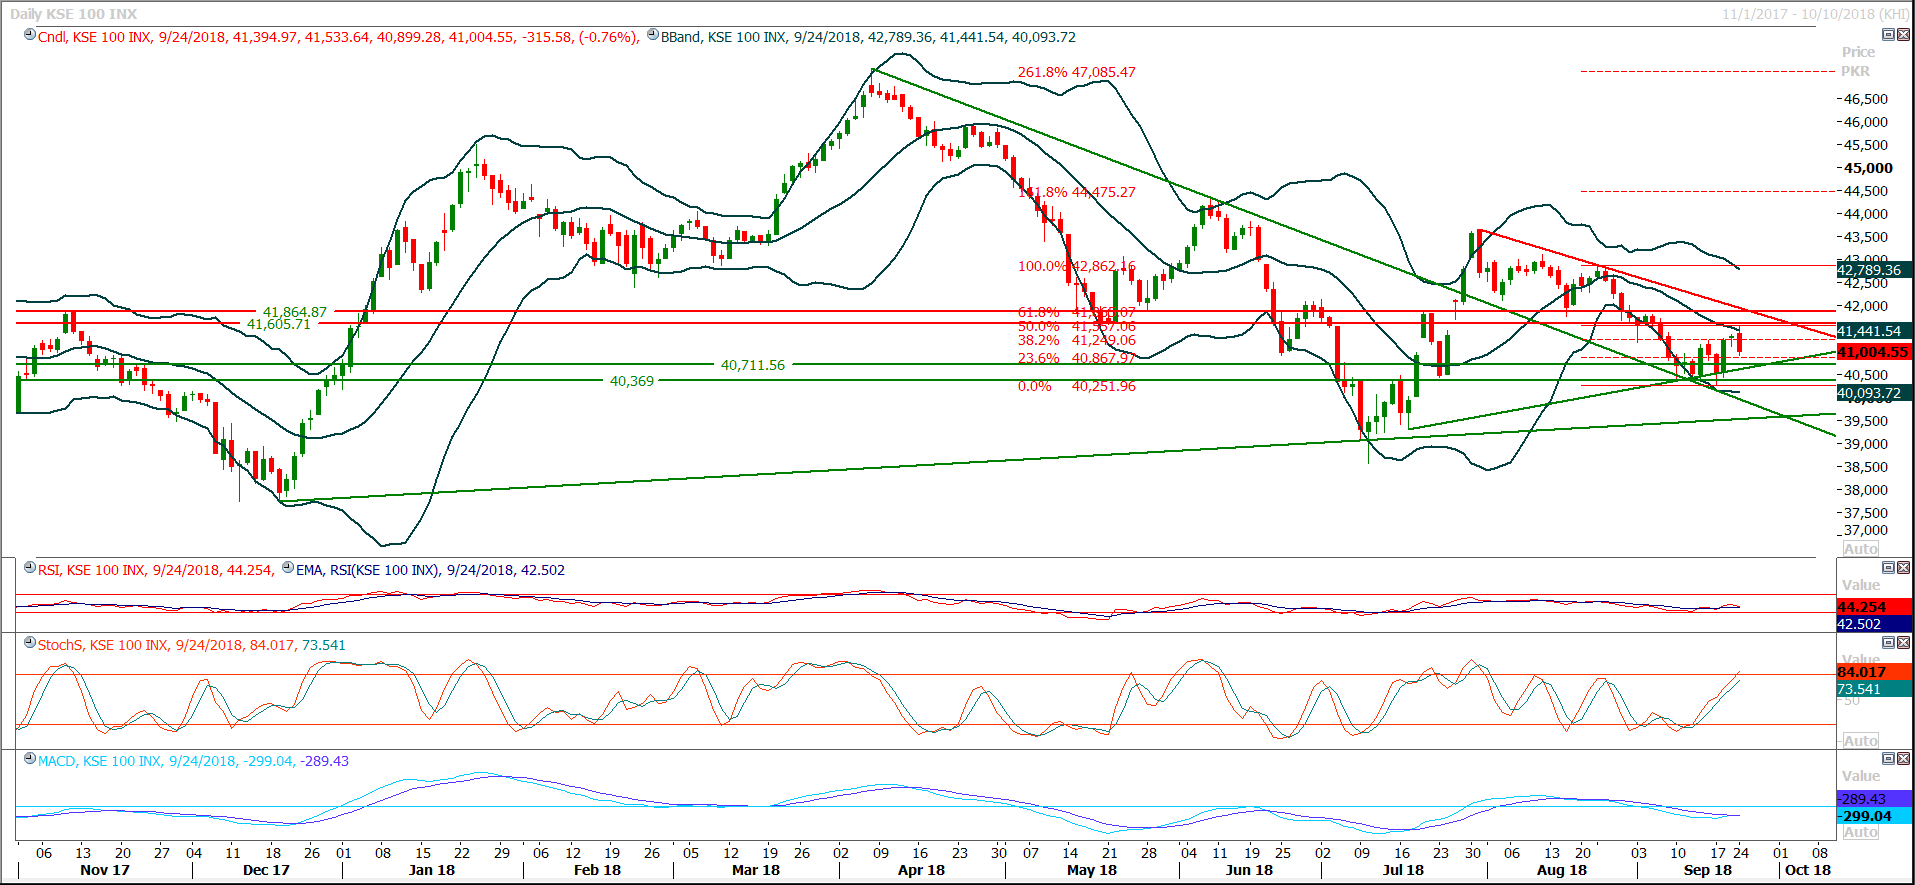
Task: Click the bold 45,000 price axis label
Action: pyautogui.click(x=1869, y=168)
